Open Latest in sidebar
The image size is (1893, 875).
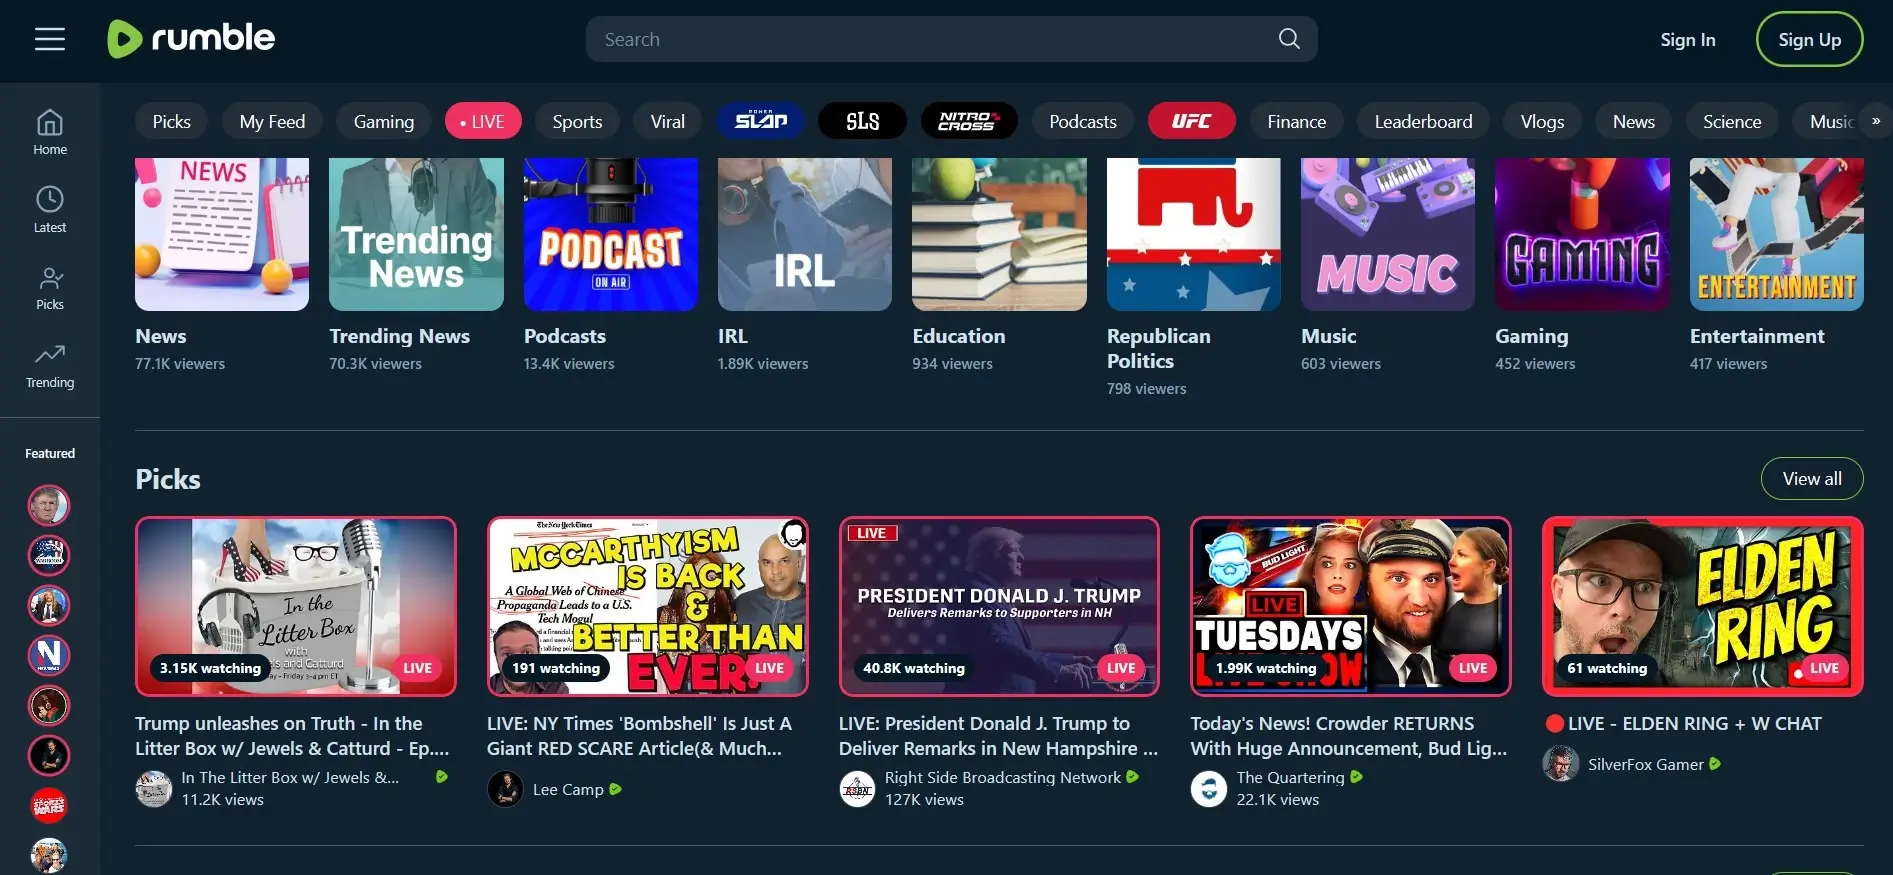(50, 209)
